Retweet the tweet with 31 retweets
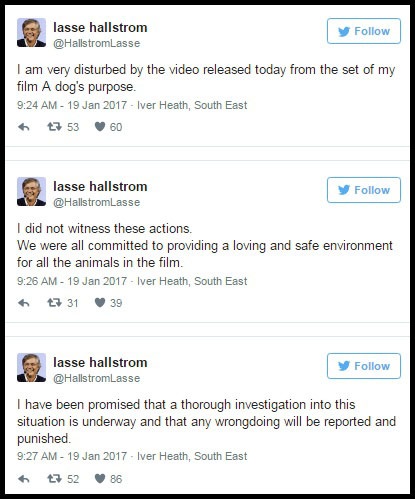Image resolution: width=415 pixels, height=499 pixels. point(54,303)
